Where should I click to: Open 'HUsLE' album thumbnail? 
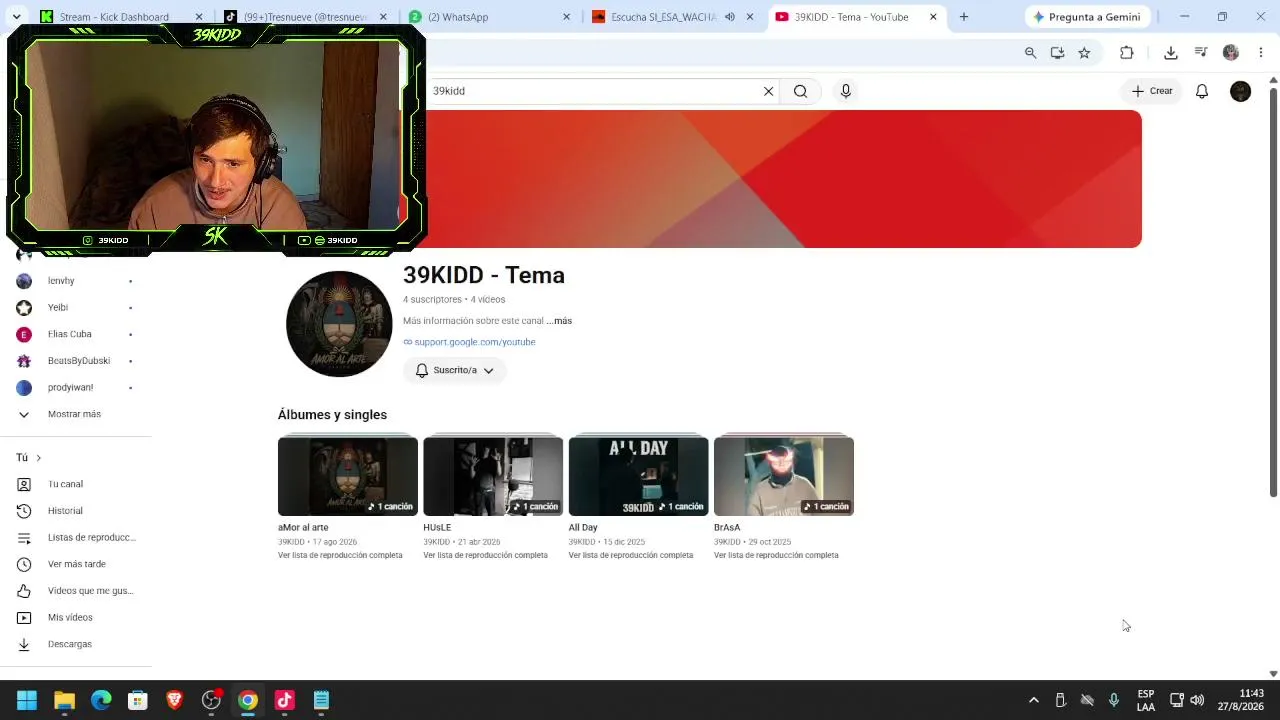(x=493, y=476)
